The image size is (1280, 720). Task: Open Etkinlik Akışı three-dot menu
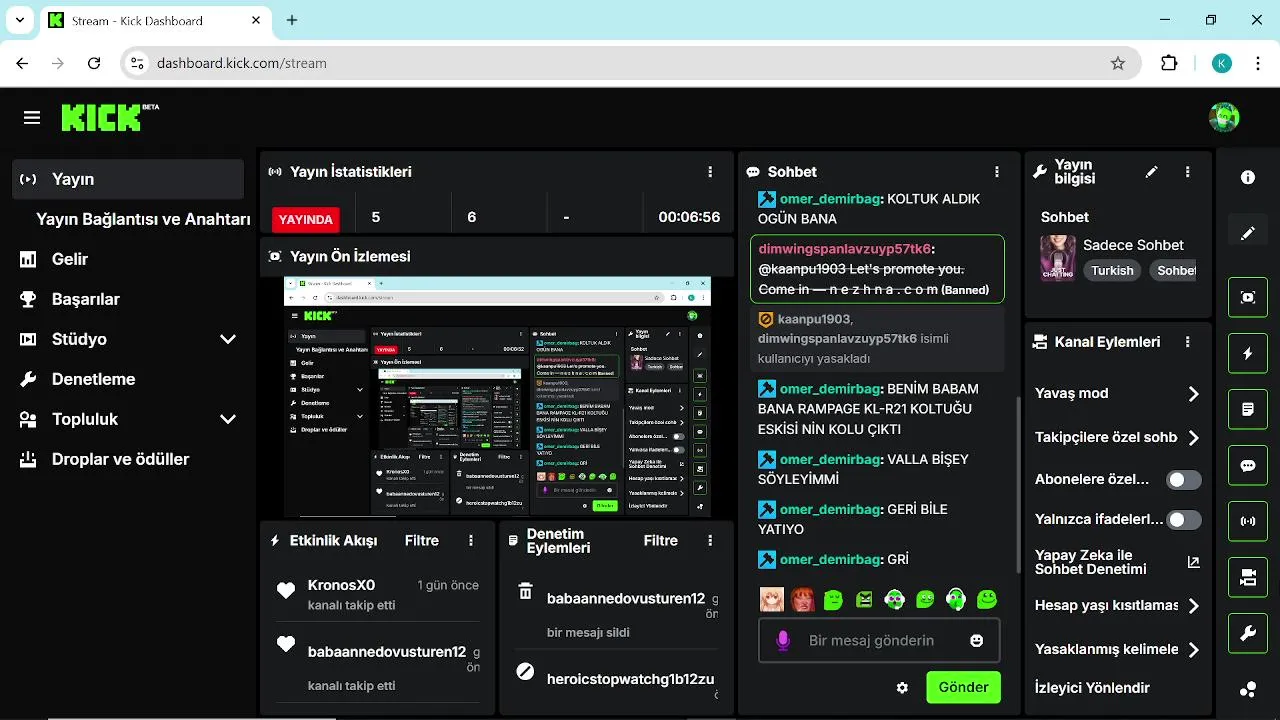pyautogui.click(x=471, y=540)
